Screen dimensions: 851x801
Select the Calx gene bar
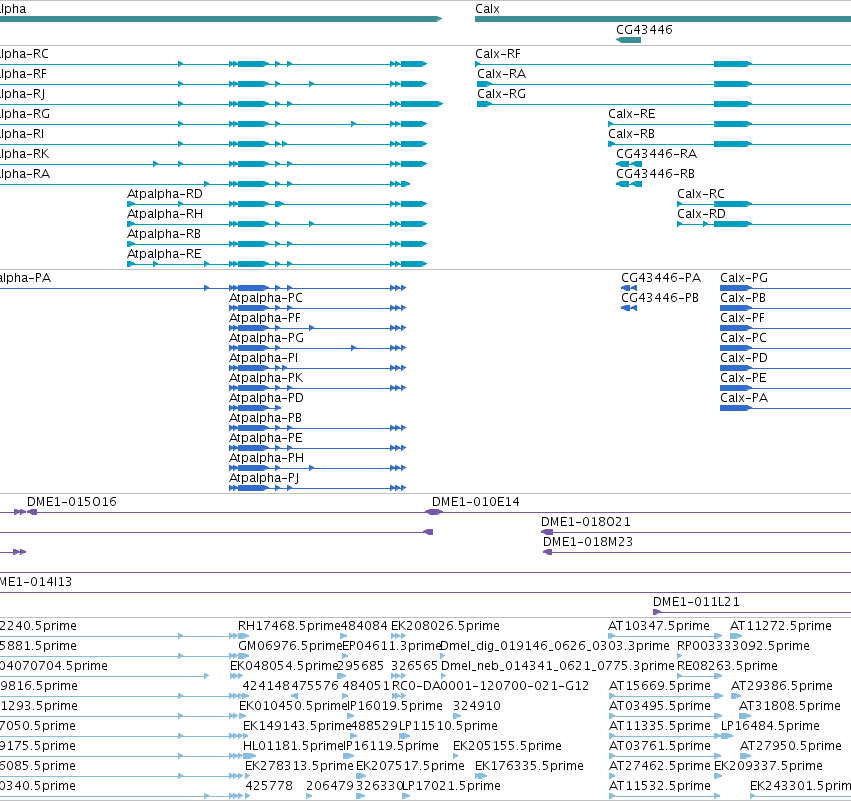coord(663,19)
